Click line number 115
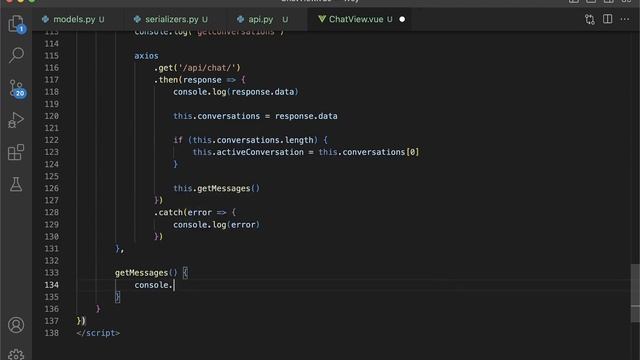The height and width of the screenshot is (360, 640). pyautogui.click(x=52, y=56)
